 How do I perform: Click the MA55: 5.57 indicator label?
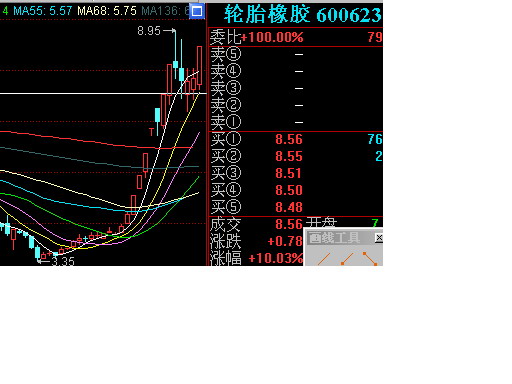click(43, 11)
